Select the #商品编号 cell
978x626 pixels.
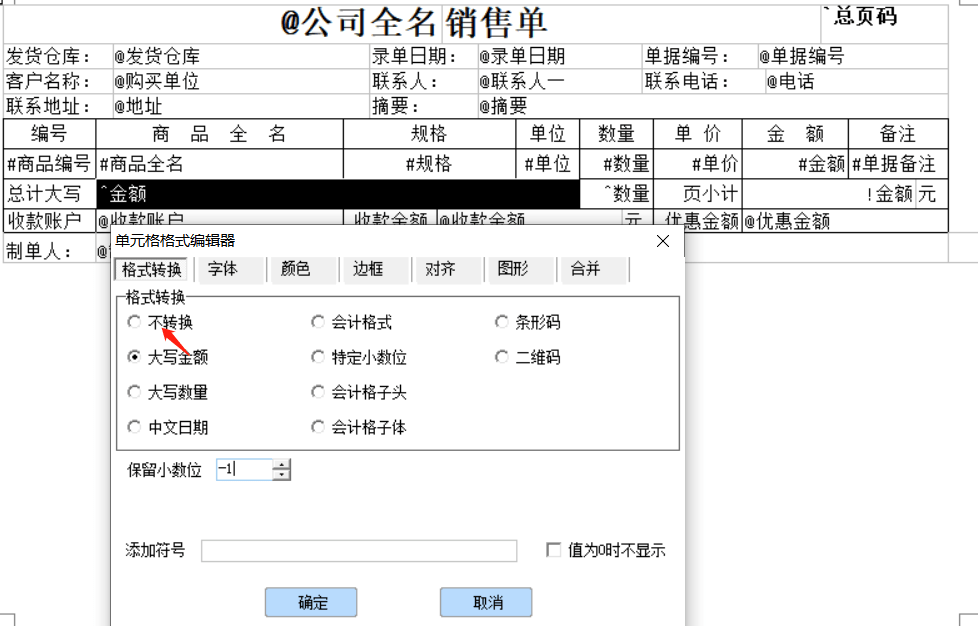tap(49, 164)
